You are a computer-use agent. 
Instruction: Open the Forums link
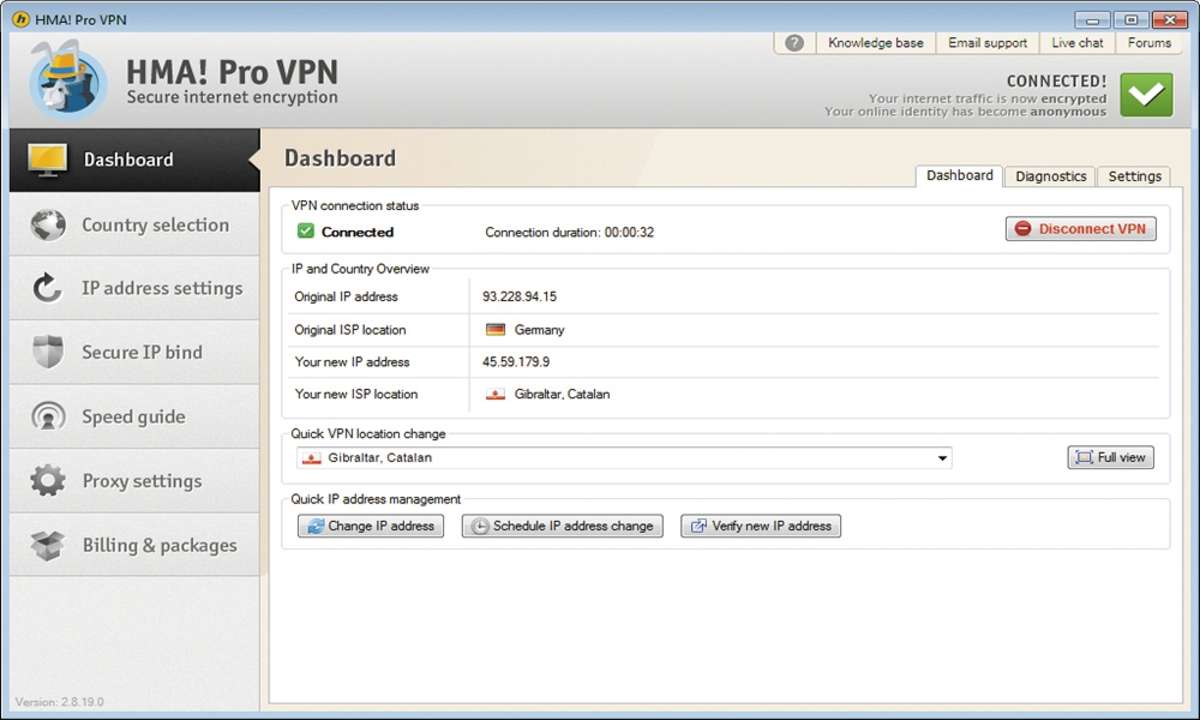pyautogui.click(x=1149, y=43)
